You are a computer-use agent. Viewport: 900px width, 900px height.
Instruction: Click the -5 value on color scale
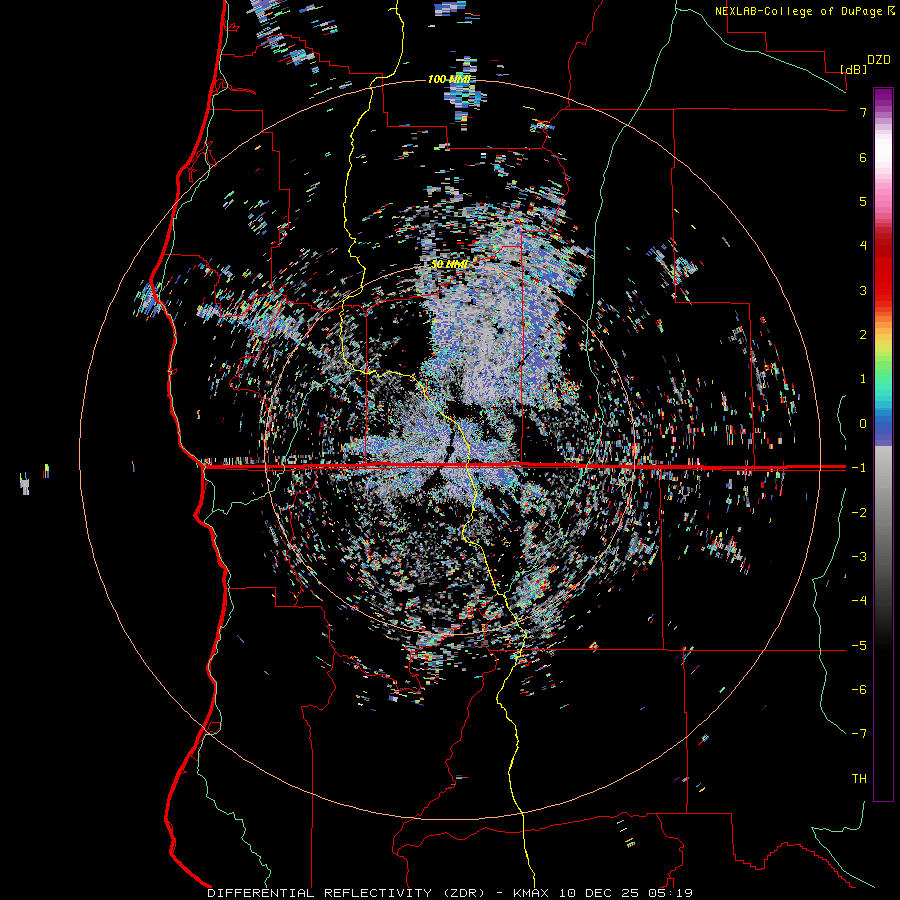[859, 646]
